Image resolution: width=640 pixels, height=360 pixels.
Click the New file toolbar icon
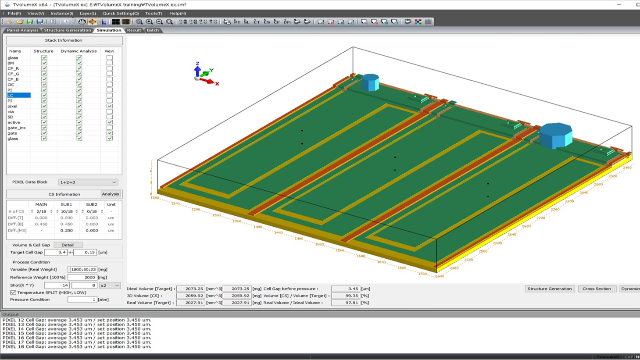(x=10, y=22)
